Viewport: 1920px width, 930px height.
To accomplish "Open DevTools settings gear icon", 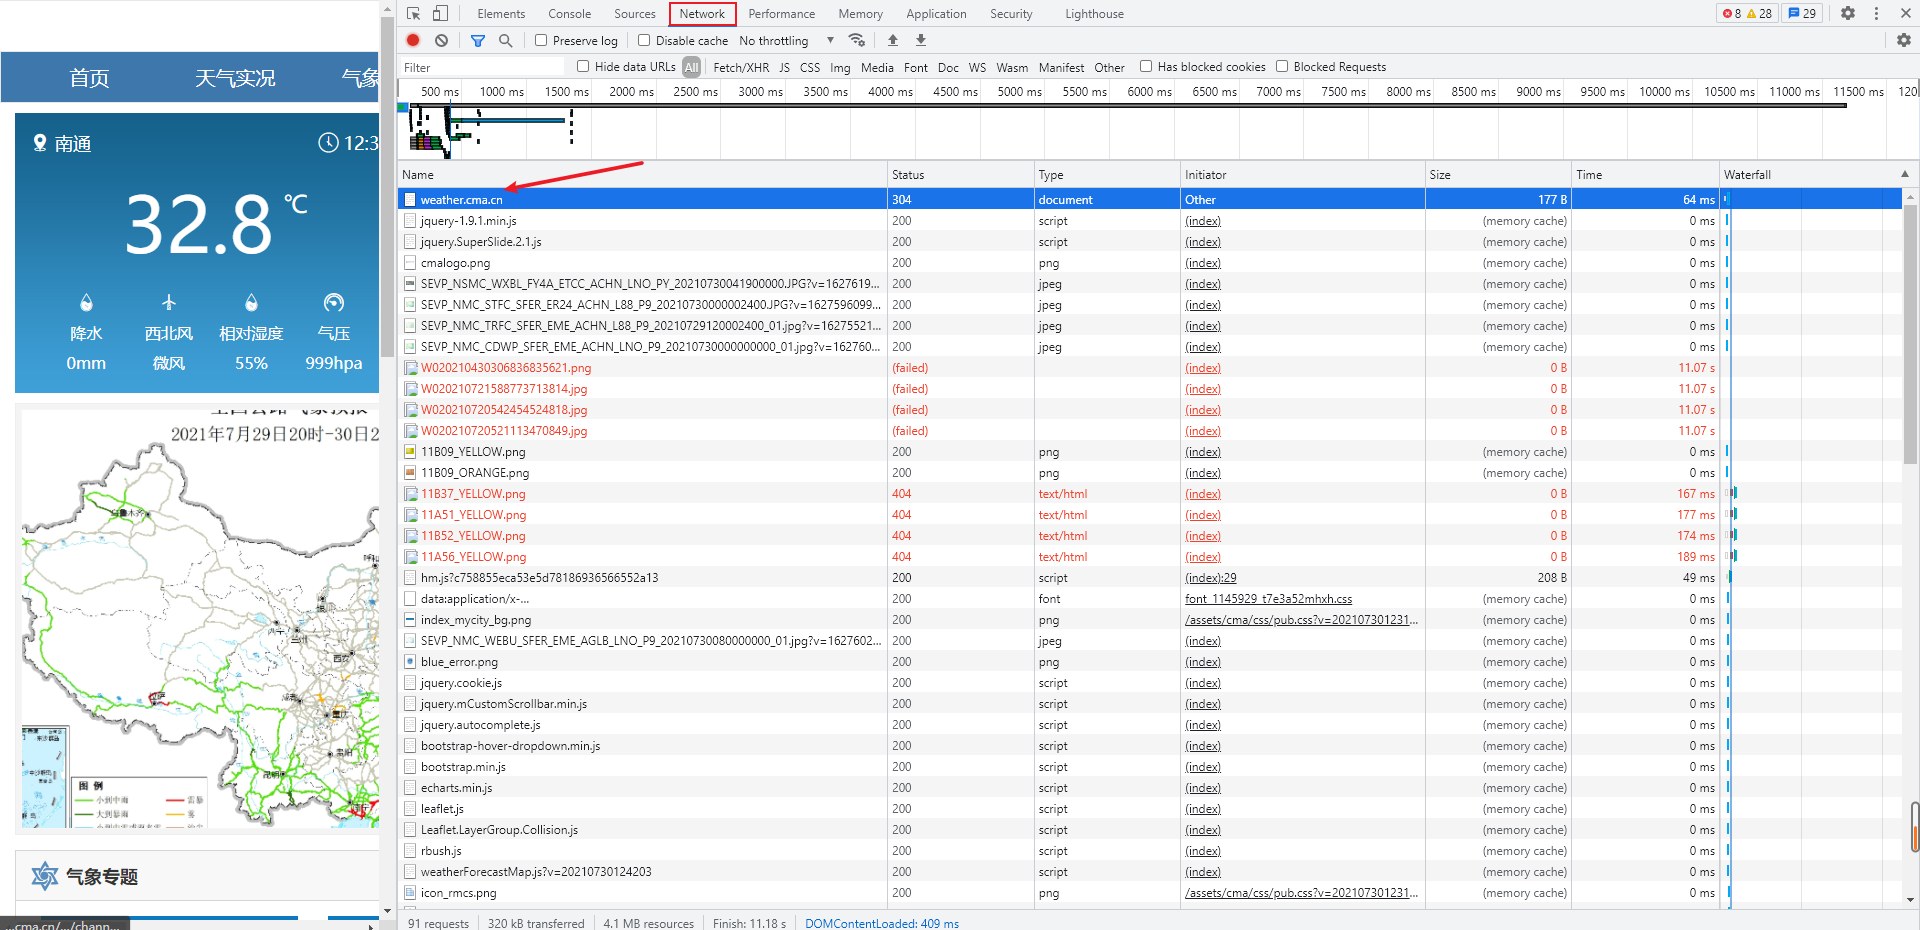I will [1848, 13].
